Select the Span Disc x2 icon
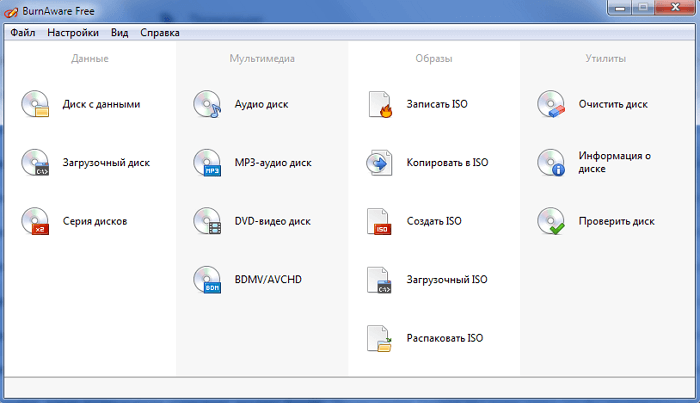The height and width of the screenshot is (403, 700). click(35, 220)
